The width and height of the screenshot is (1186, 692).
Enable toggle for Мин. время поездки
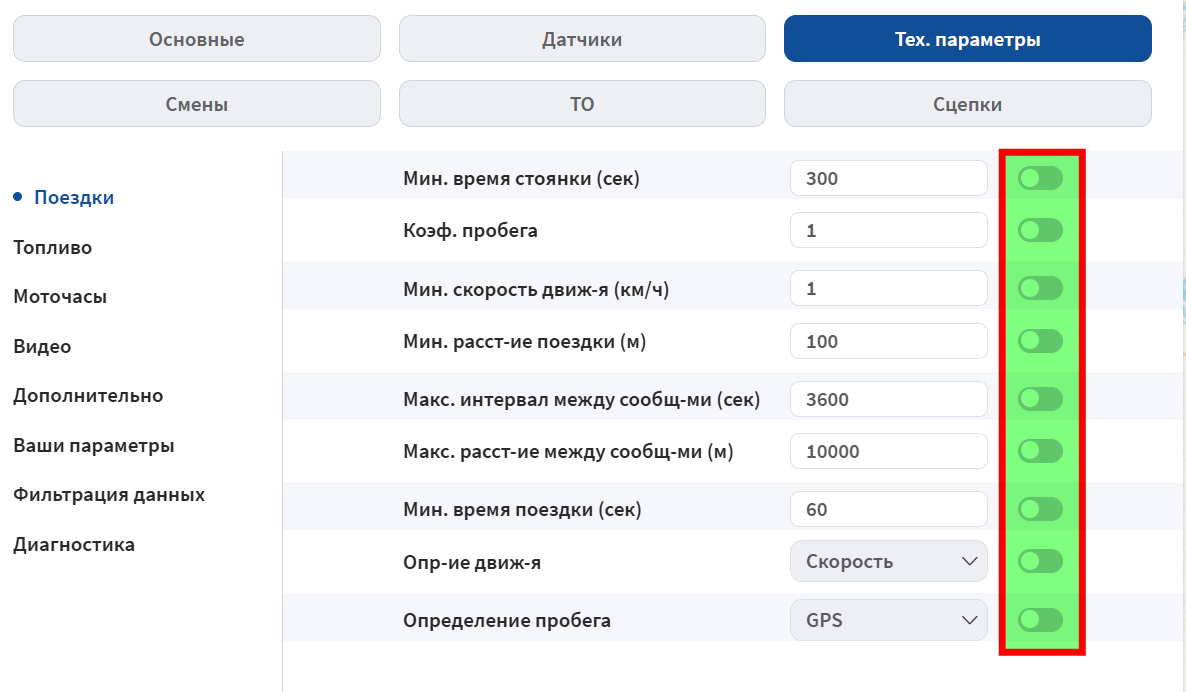[x=1040, y=509]
